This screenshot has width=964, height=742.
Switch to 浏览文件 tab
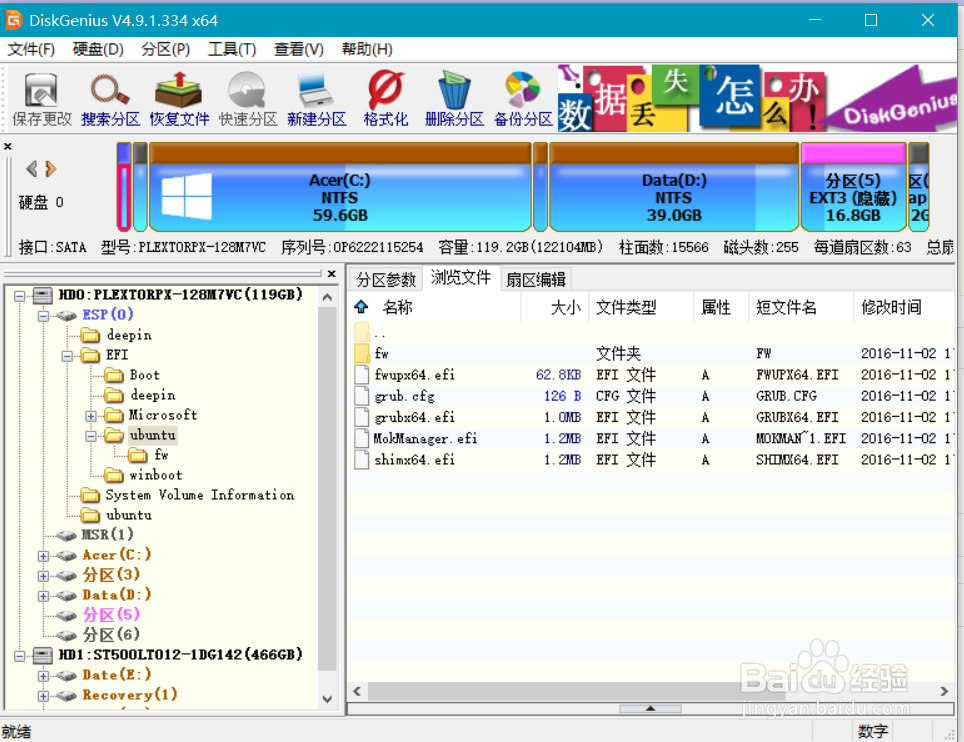[460, 278]
